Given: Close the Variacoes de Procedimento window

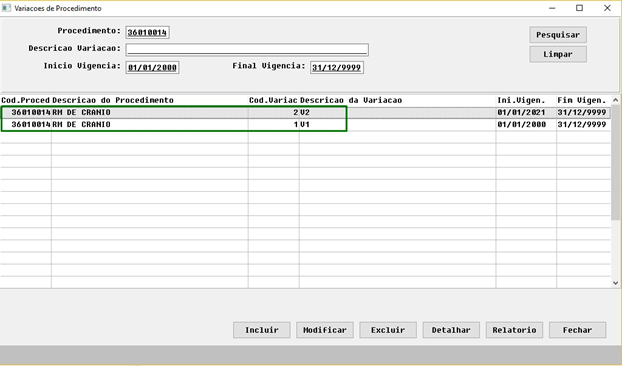Looking at the screenshot, I should pos(607,8).
